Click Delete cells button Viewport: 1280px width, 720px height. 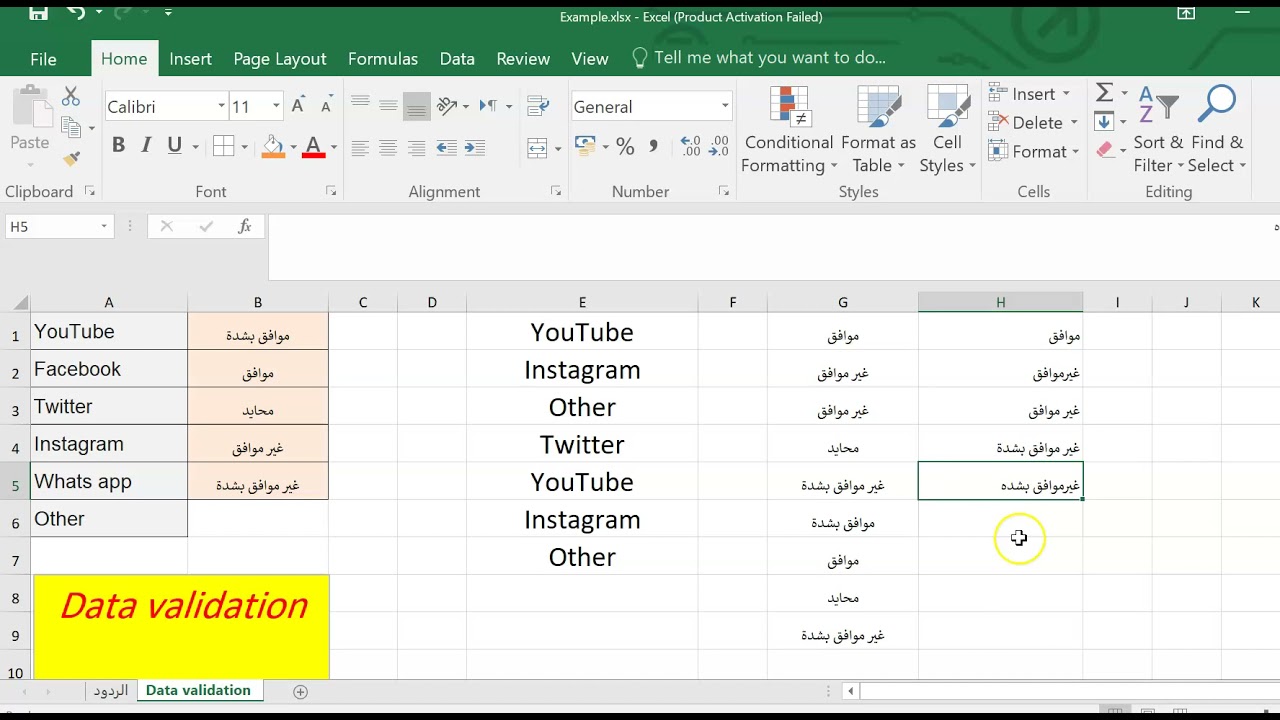(x=1033, y=123)
